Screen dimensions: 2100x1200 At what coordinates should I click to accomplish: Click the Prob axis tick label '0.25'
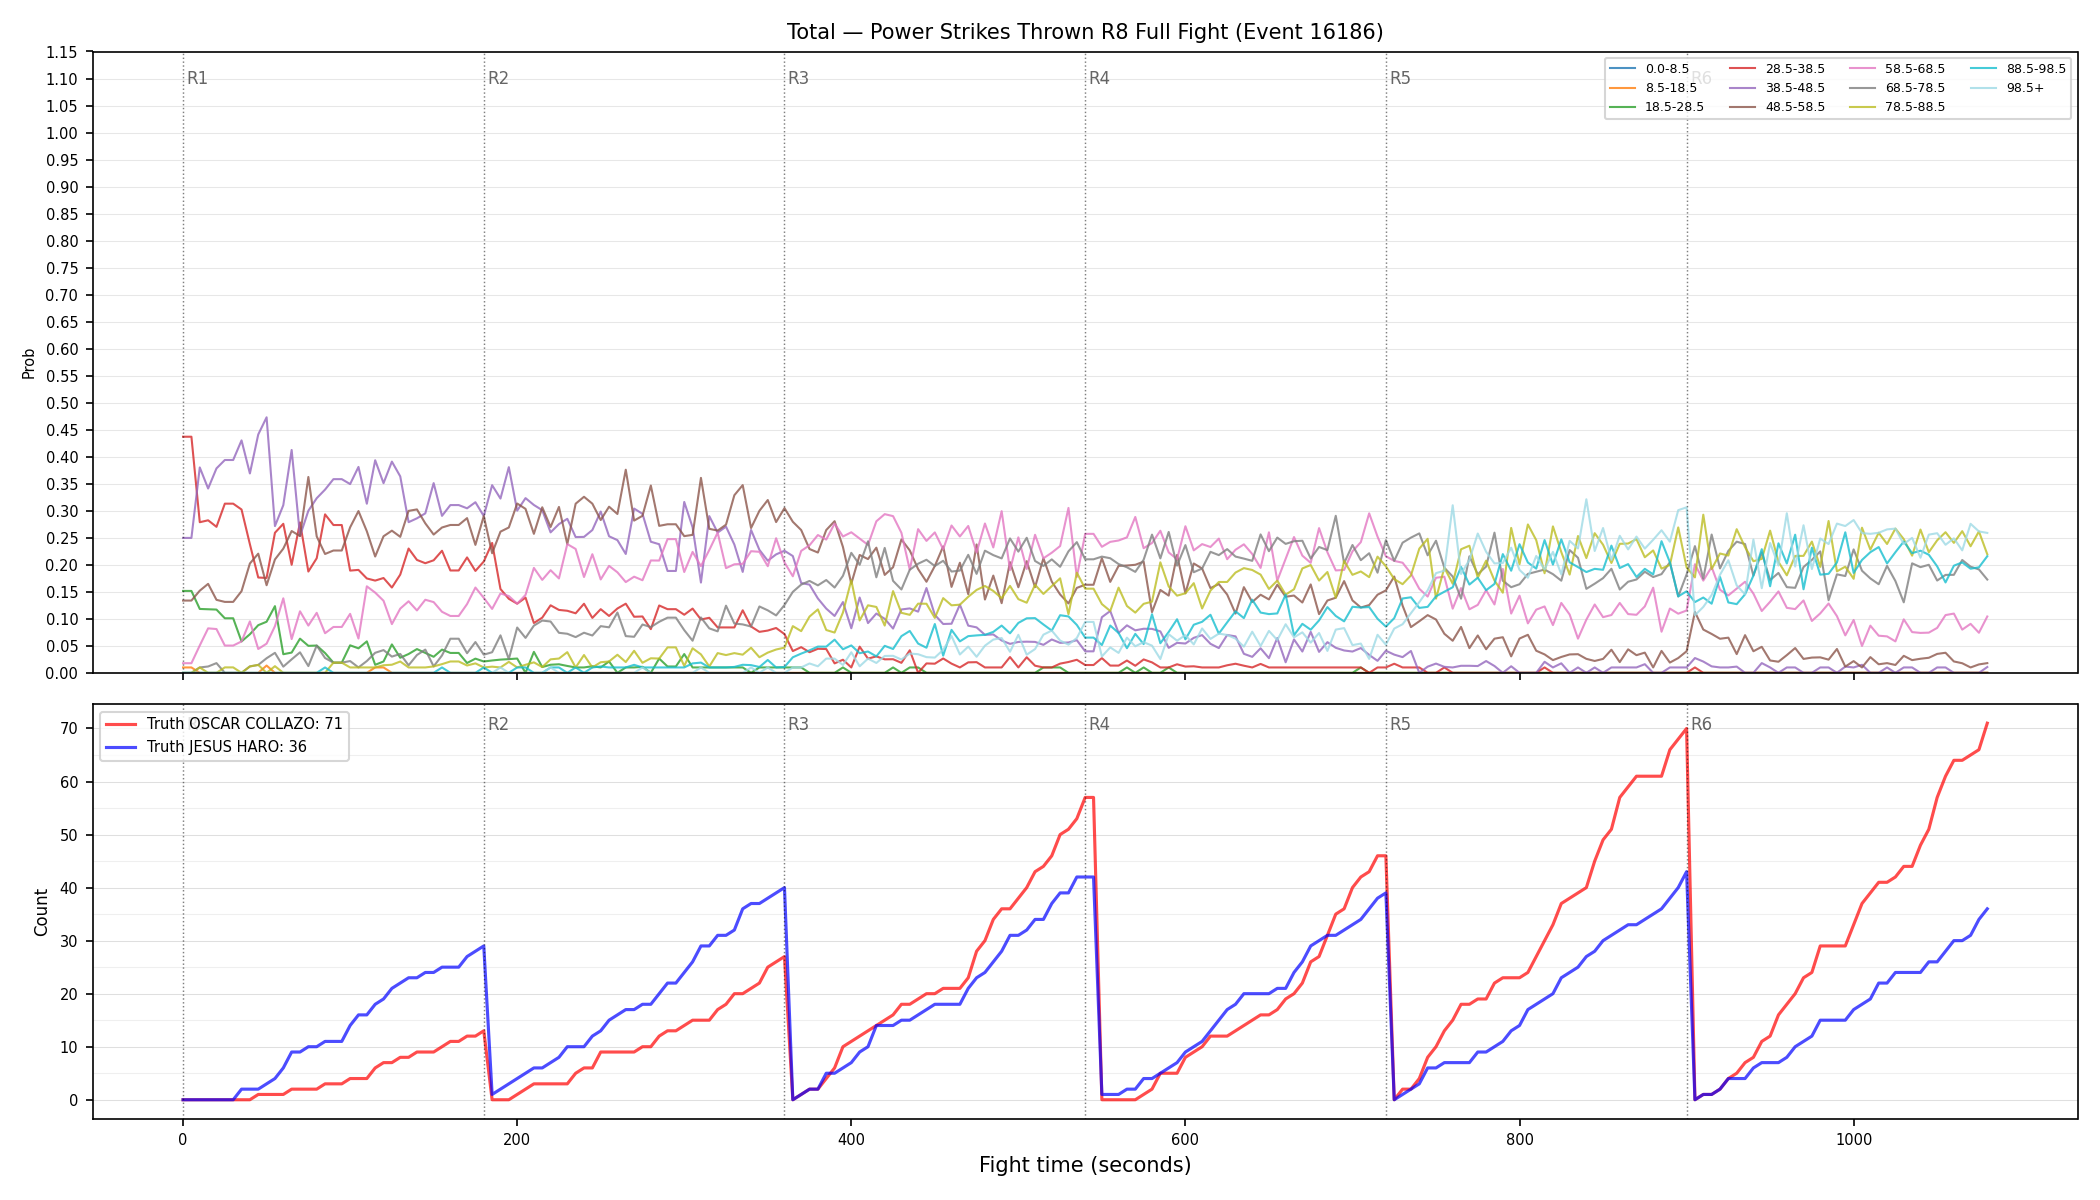point(62,538)
